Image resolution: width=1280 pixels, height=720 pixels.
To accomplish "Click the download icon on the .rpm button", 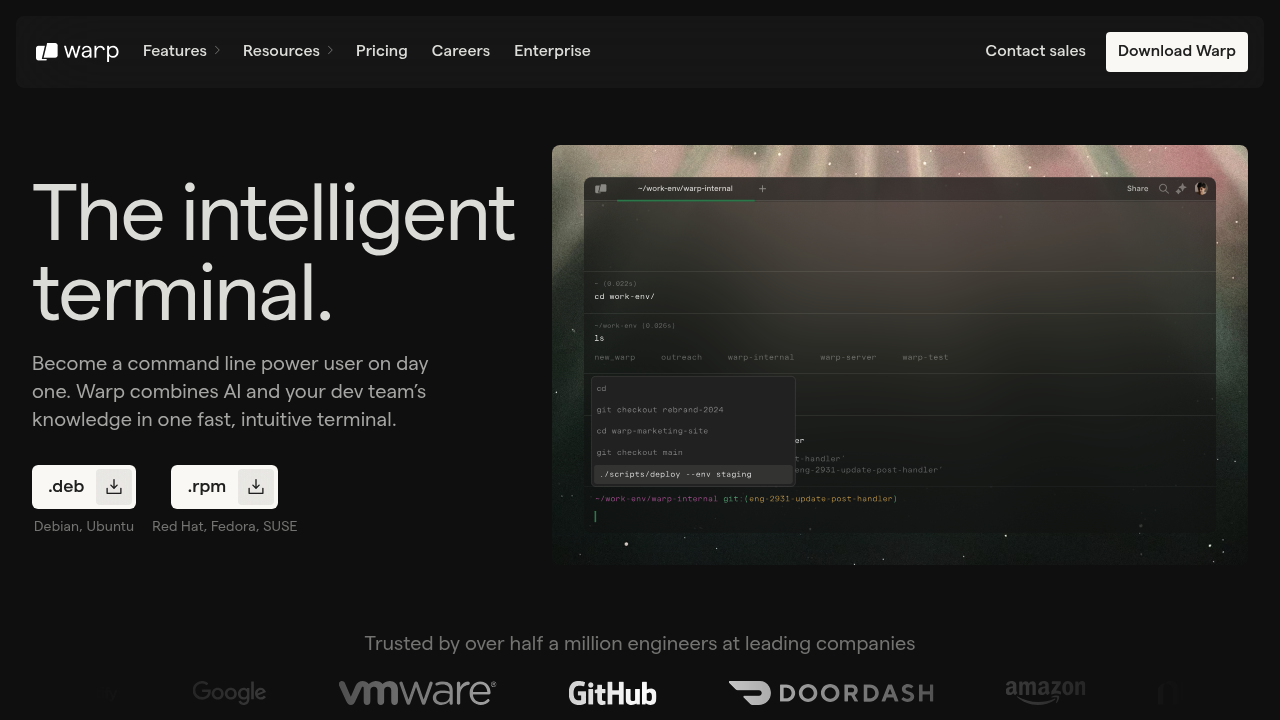I will [x=256, y=487].
